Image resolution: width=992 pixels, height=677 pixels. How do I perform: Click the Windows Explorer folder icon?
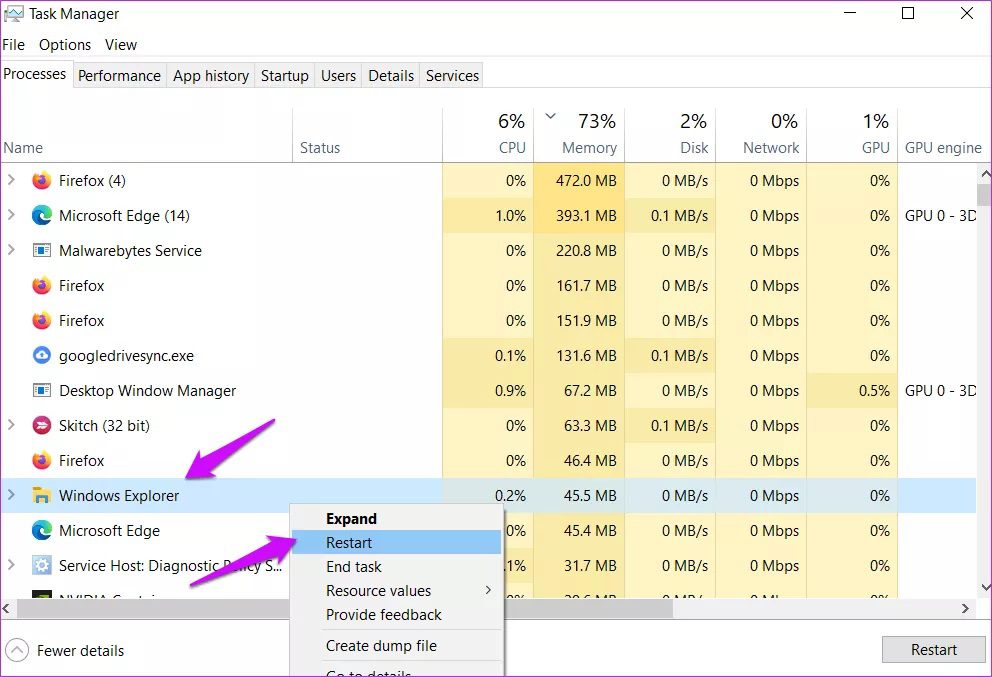click(x=42, y=495)
